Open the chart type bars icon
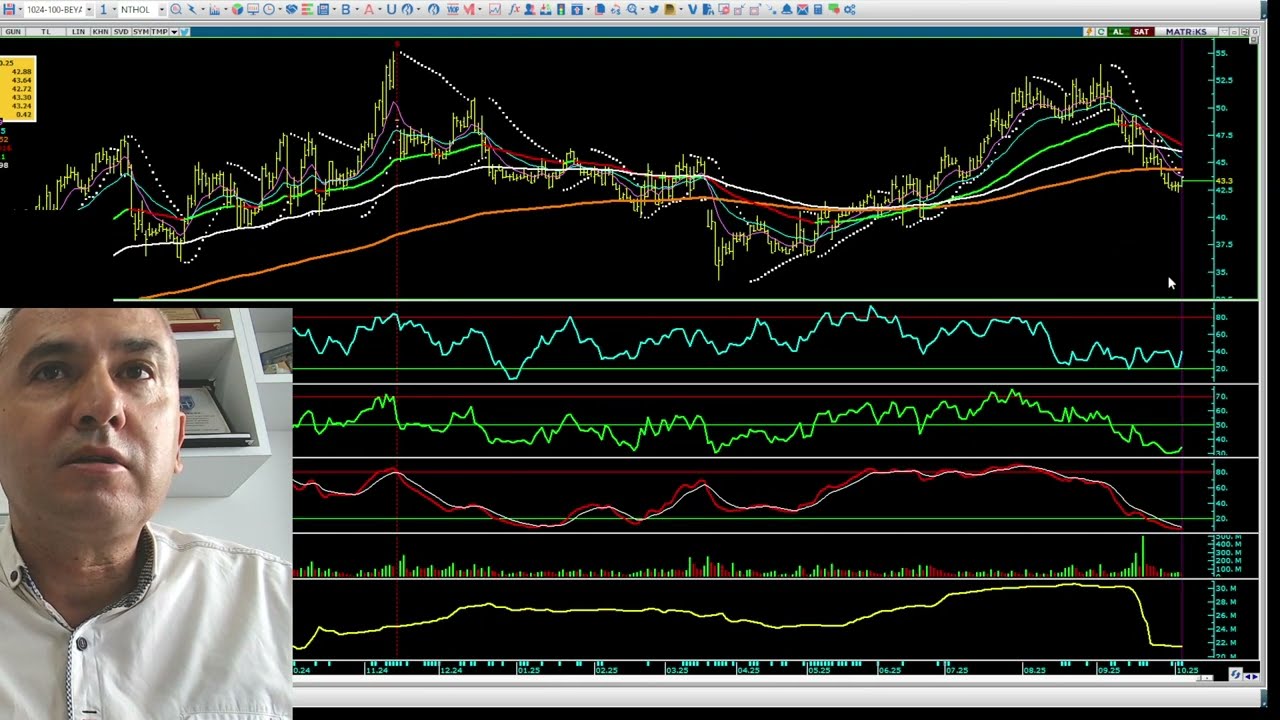 (x=214, y=9)
